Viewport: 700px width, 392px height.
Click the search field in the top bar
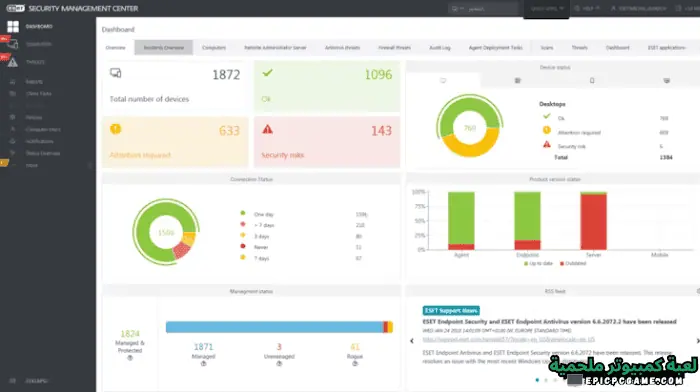[493, 8]
